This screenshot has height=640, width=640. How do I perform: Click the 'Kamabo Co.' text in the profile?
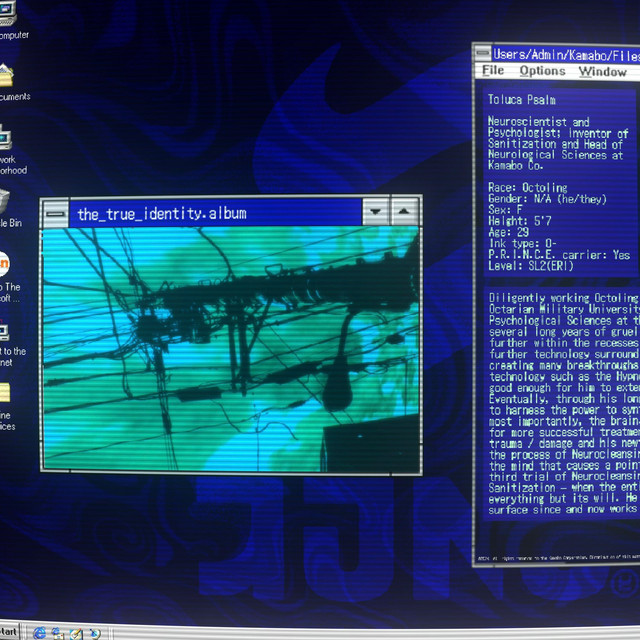(x=515, y=165)
